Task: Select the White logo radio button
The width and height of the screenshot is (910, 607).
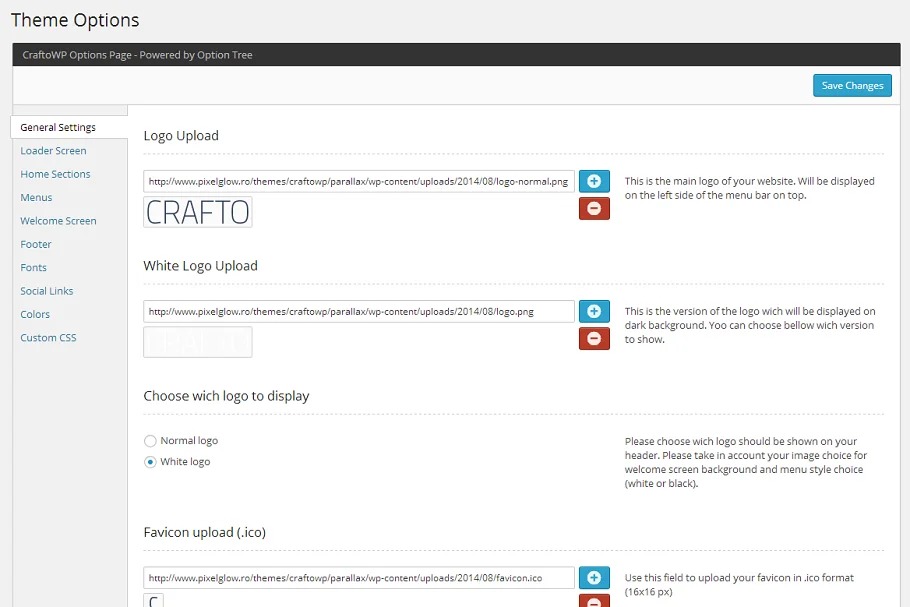Action: pyautogui.click(x=151, y=462)
